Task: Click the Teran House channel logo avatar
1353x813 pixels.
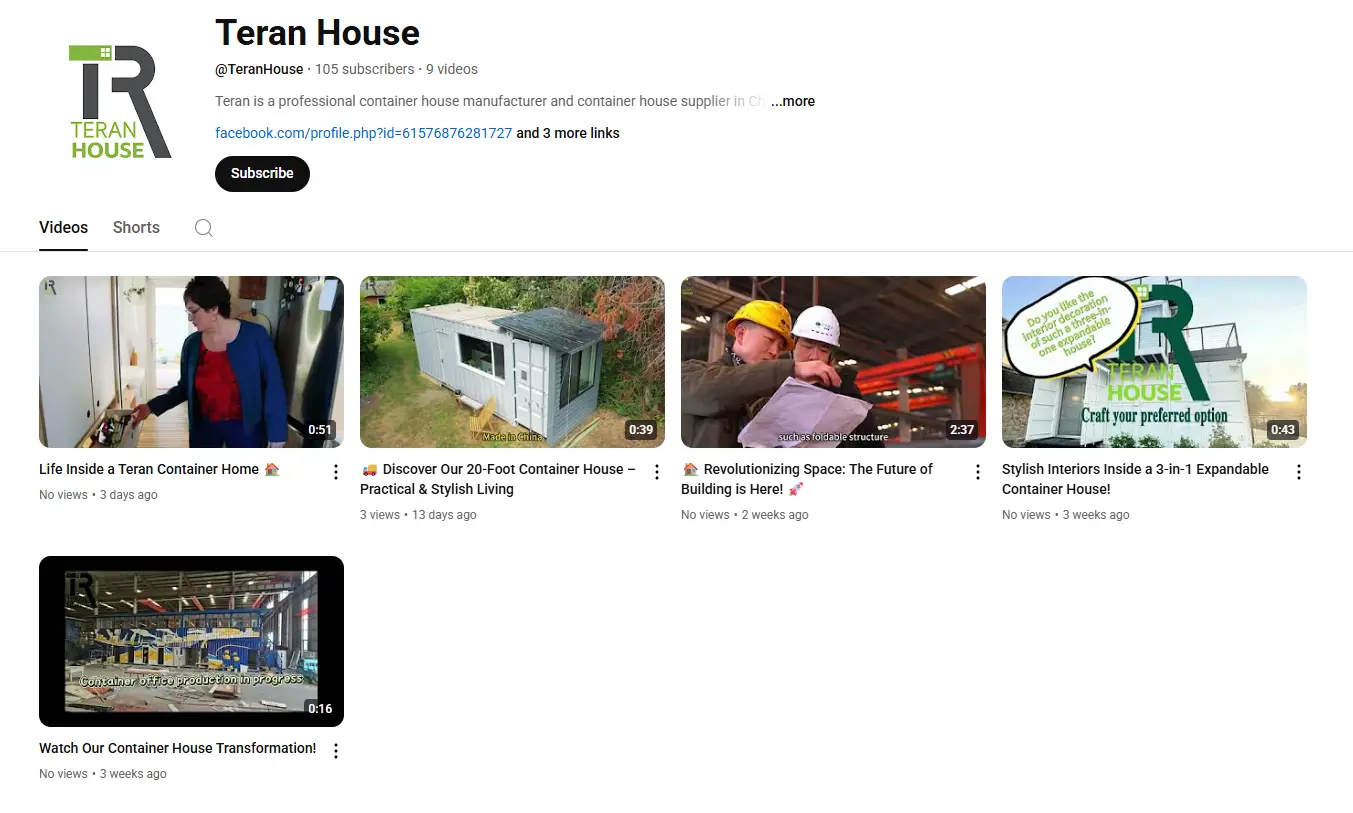Action: click(119, 101)
